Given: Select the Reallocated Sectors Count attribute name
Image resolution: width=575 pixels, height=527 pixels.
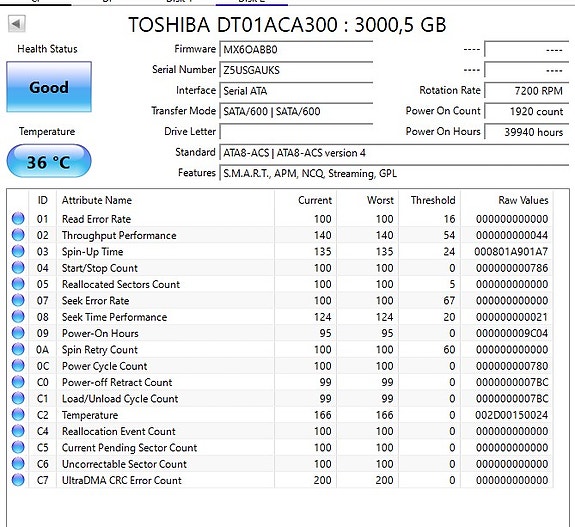Looking at the screenshot, I should pos(121,284).
